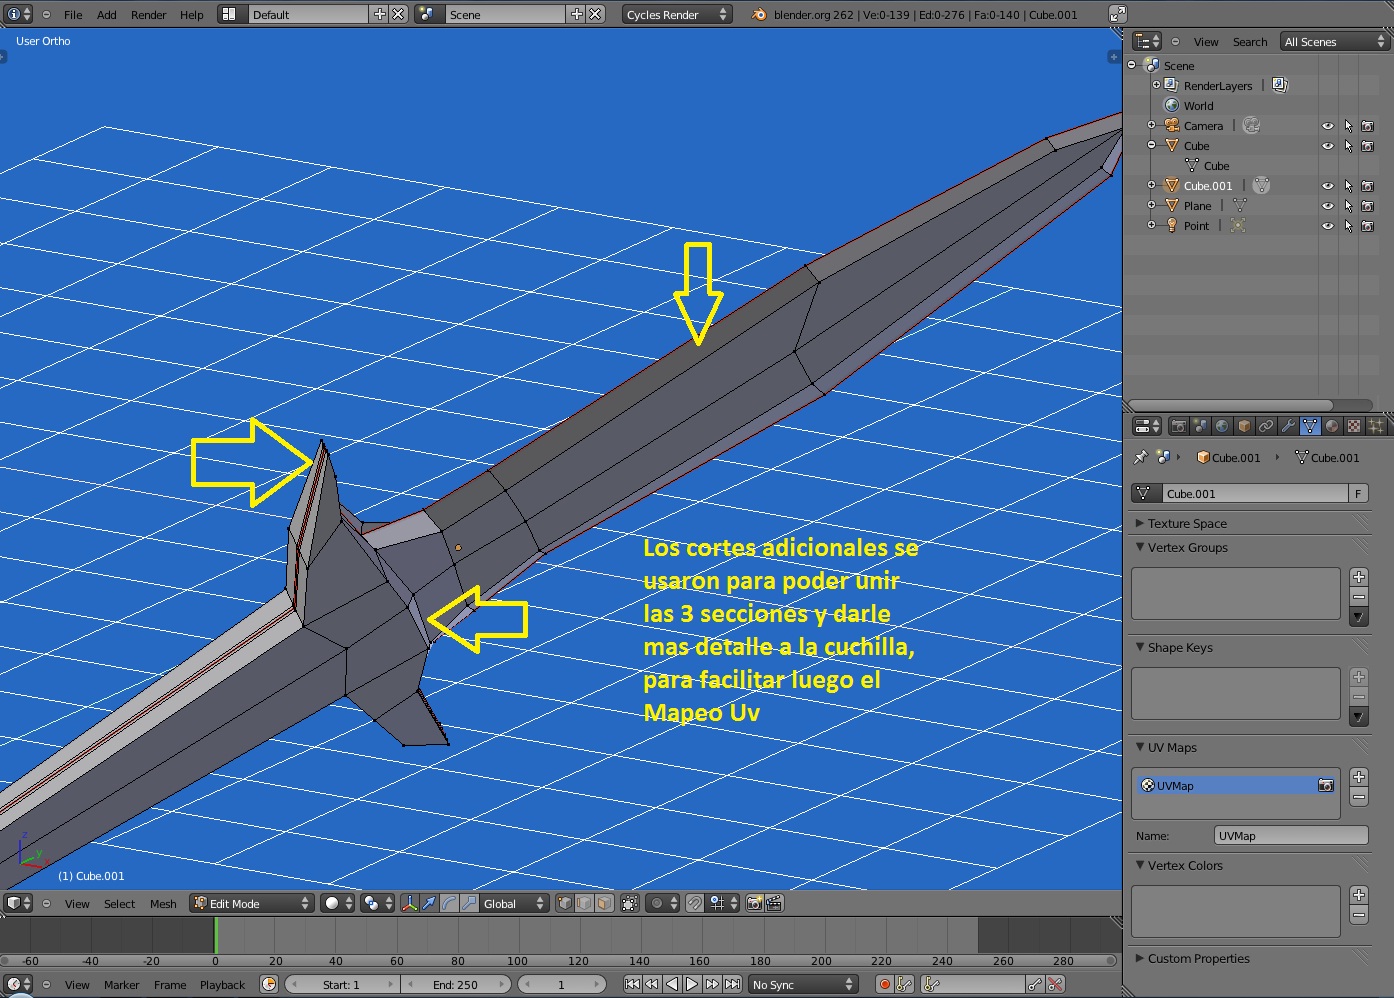Open the Global orientation dropdown
Image resolution: width=1400 pixels, height=998 pixels.
514,903
